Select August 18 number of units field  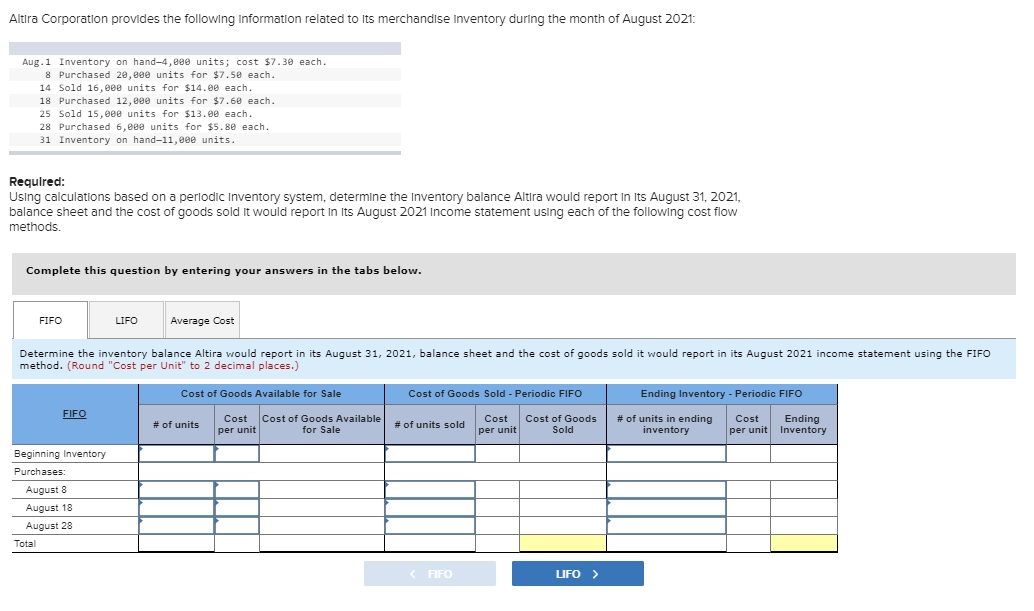176,508
